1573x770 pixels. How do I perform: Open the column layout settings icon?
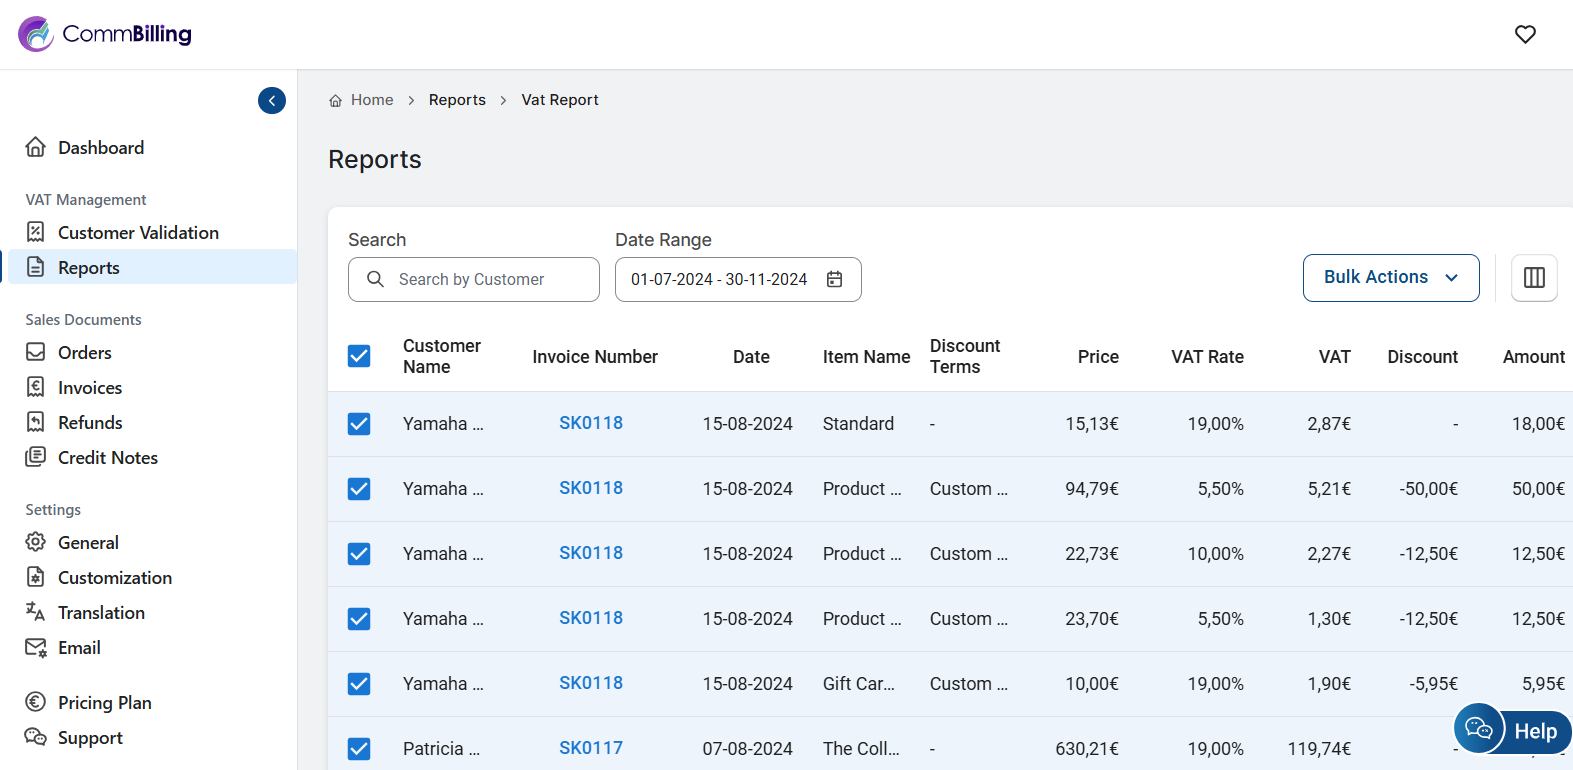coord(1534,278)
